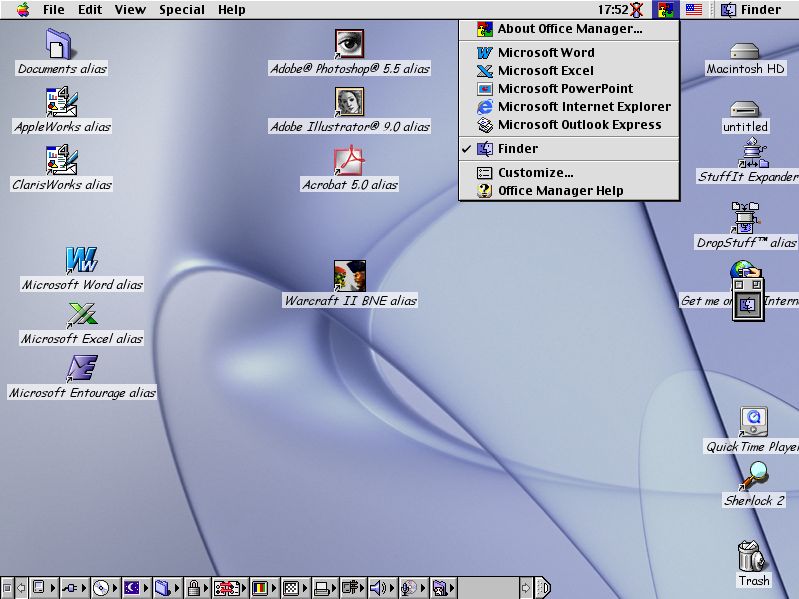
Task: Open the microphone sound source control strip popup
Action: pos(413,588)
